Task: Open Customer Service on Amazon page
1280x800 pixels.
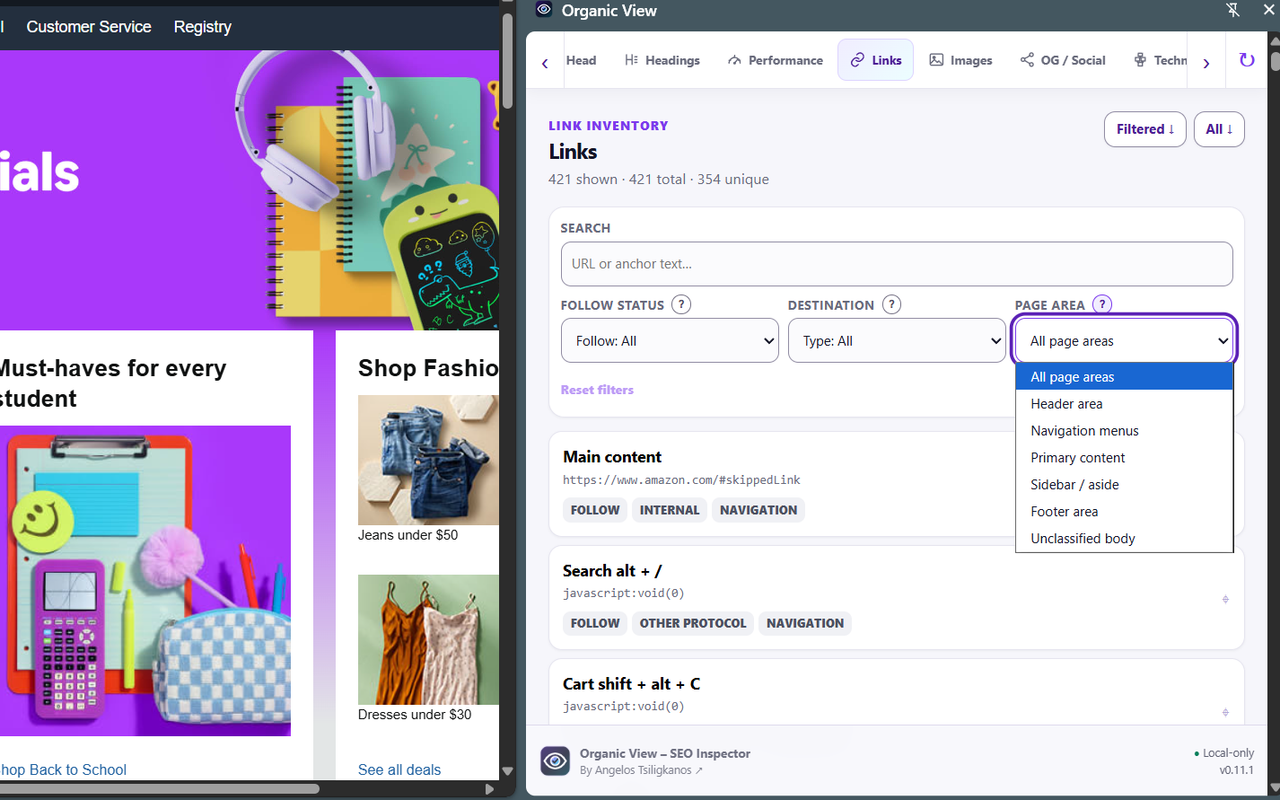Action: (x=89, y=27)
